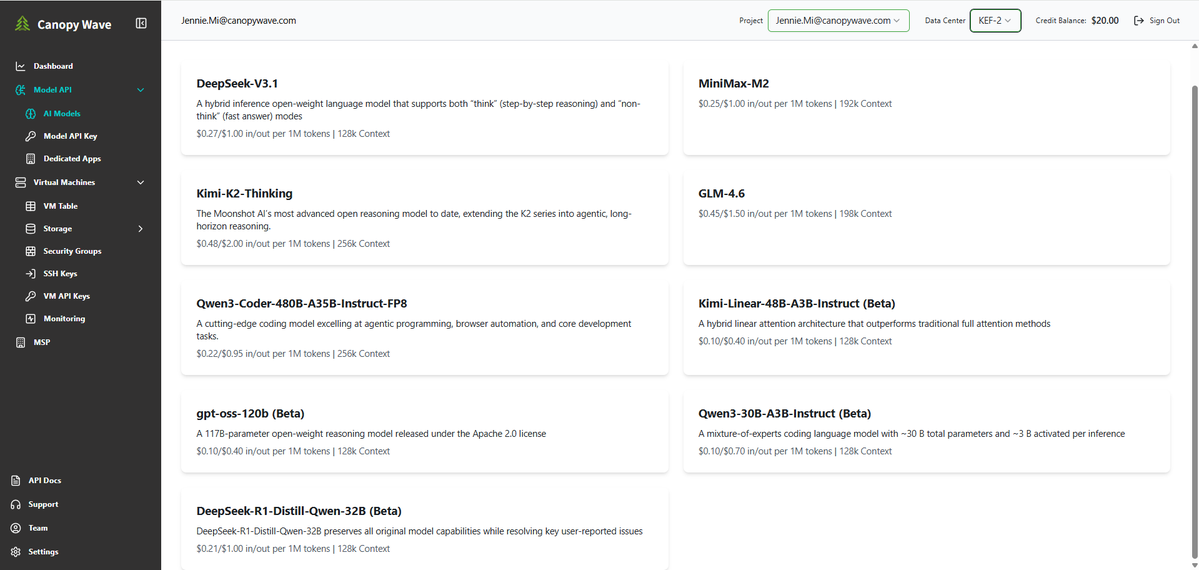Click the VM Table grid icon
The image size is (1199, 570).
pyautogui.click(x=30, y=206)
